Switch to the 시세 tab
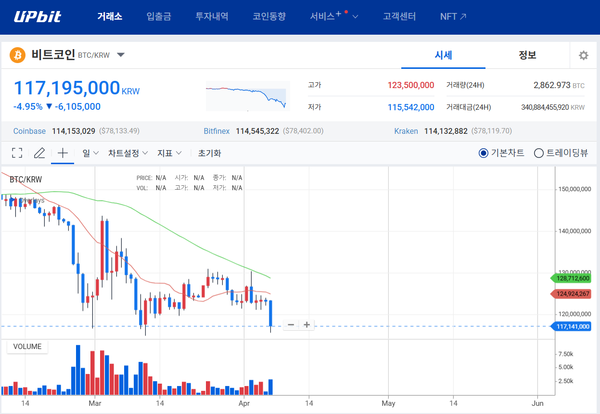The width and height of the screenshot is (600, 414). [x=443, y=55]
